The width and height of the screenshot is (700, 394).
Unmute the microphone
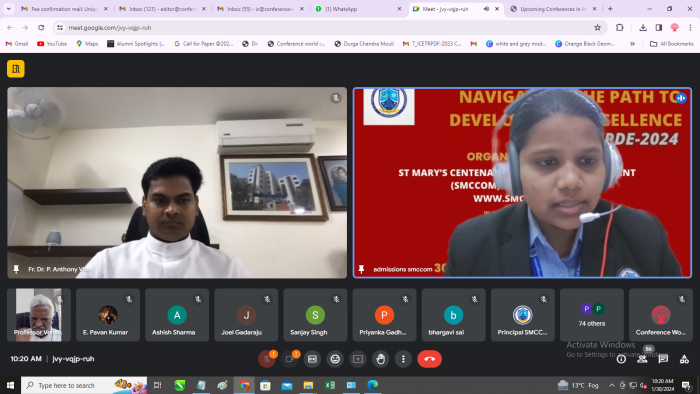(x=267, y=359)
